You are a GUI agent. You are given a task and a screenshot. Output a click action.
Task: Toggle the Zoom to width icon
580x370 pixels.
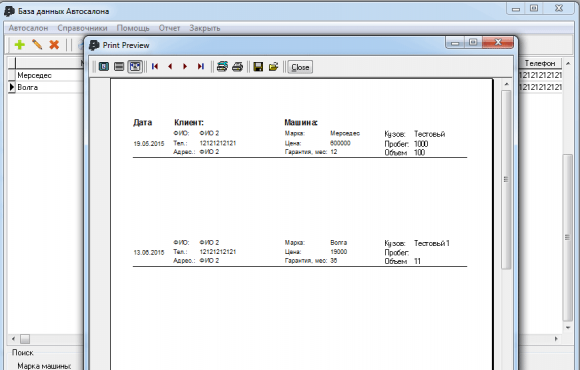click(135, 67)
